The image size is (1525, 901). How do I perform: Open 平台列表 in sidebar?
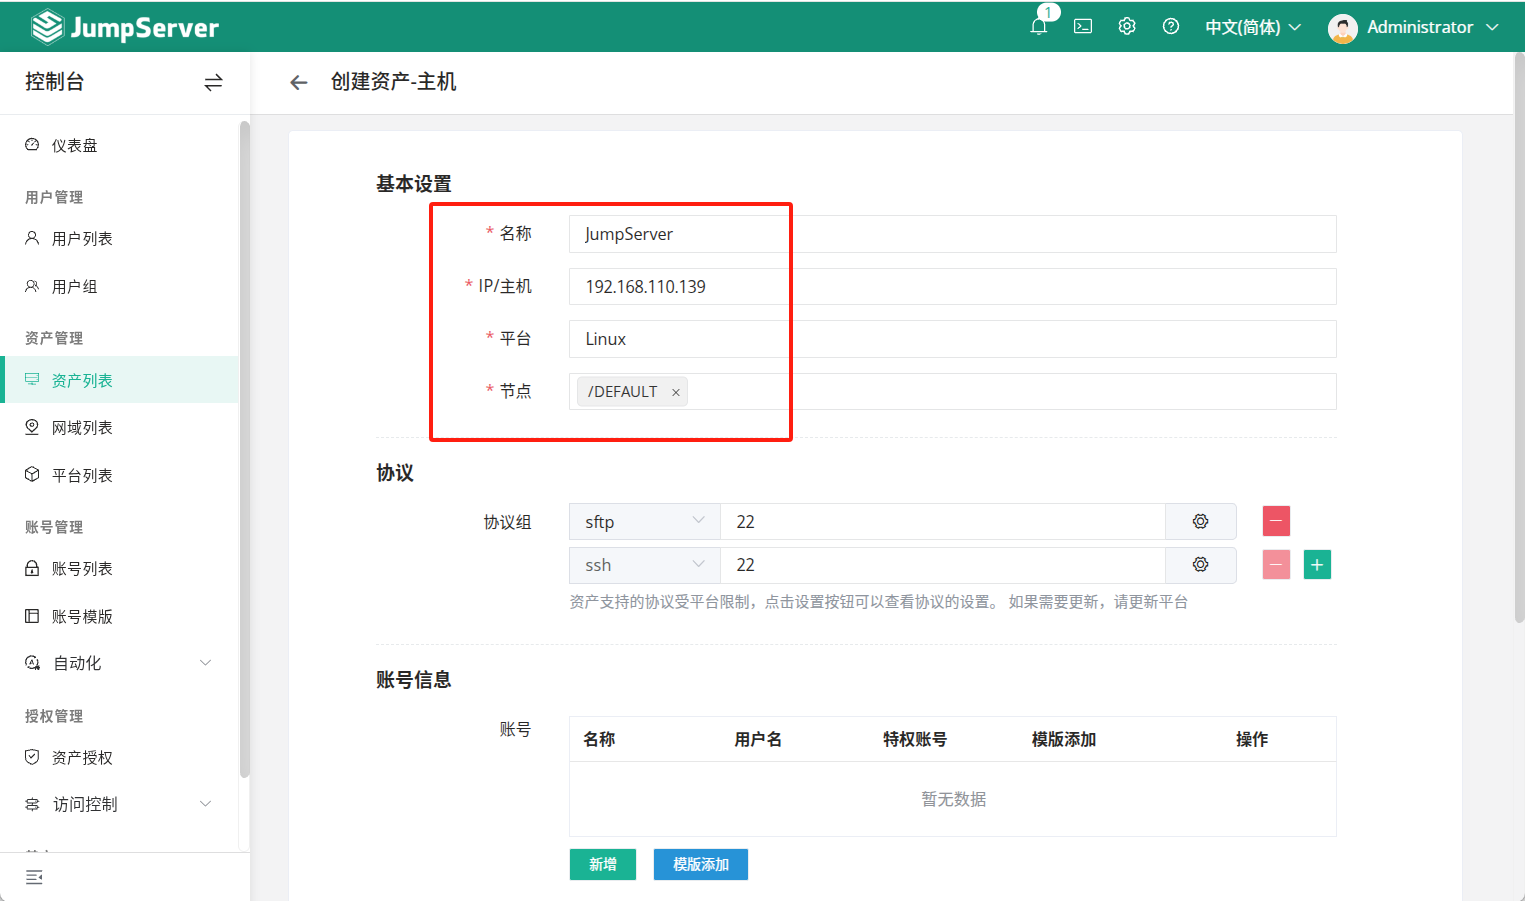click(120, 475)
